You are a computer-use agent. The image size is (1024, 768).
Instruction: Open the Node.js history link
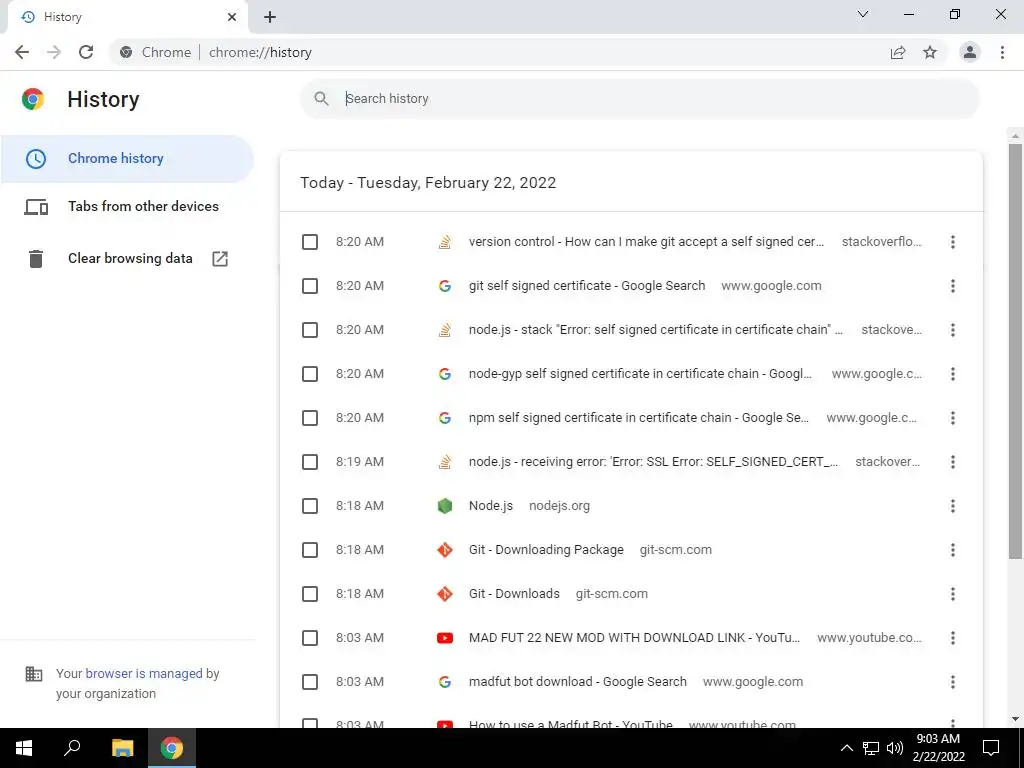click(491, 506)
